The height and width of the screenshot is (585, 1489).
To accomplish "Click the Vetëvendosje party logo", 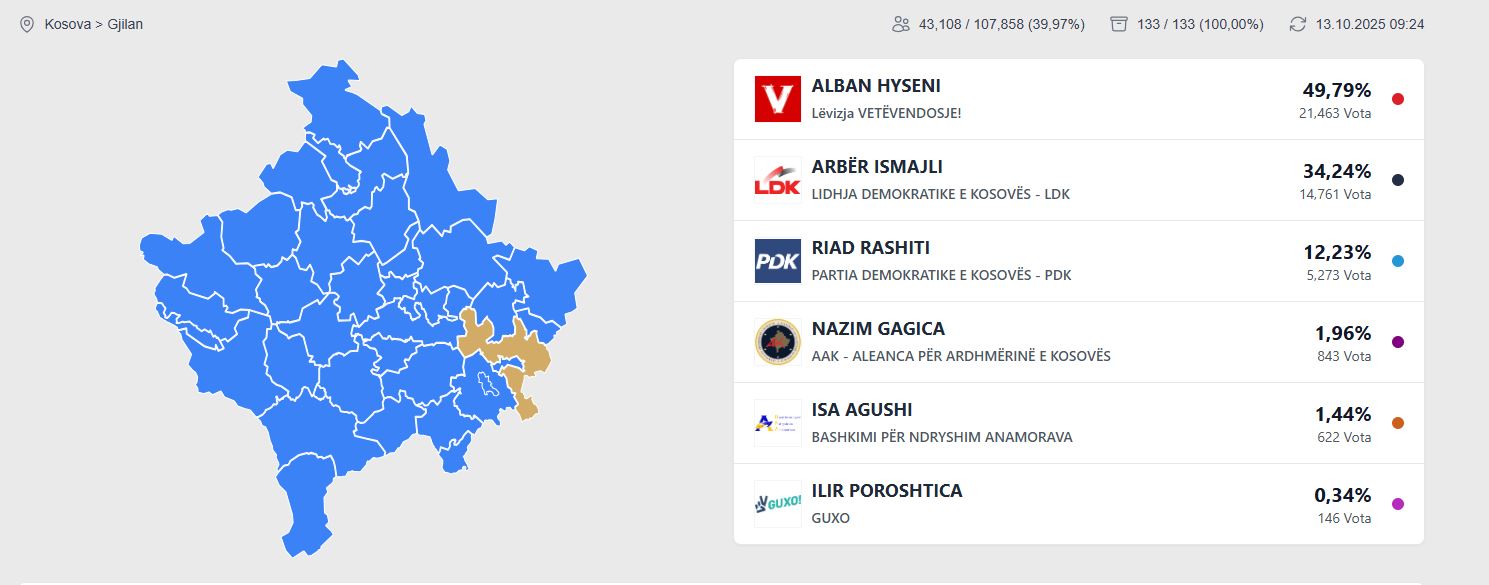I will [777, 99].
